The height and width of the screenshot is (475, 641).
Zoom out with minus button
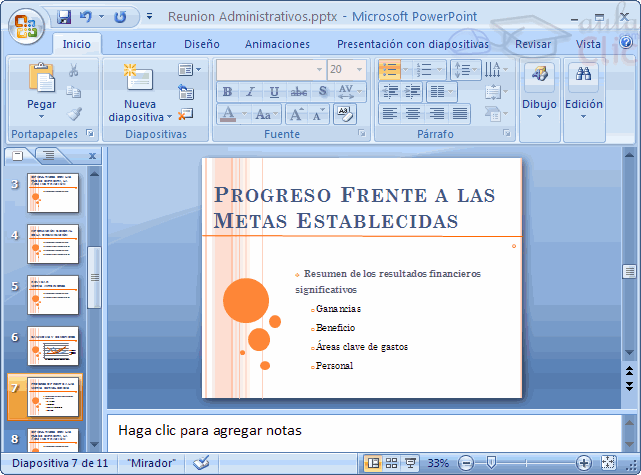[466, 463]
